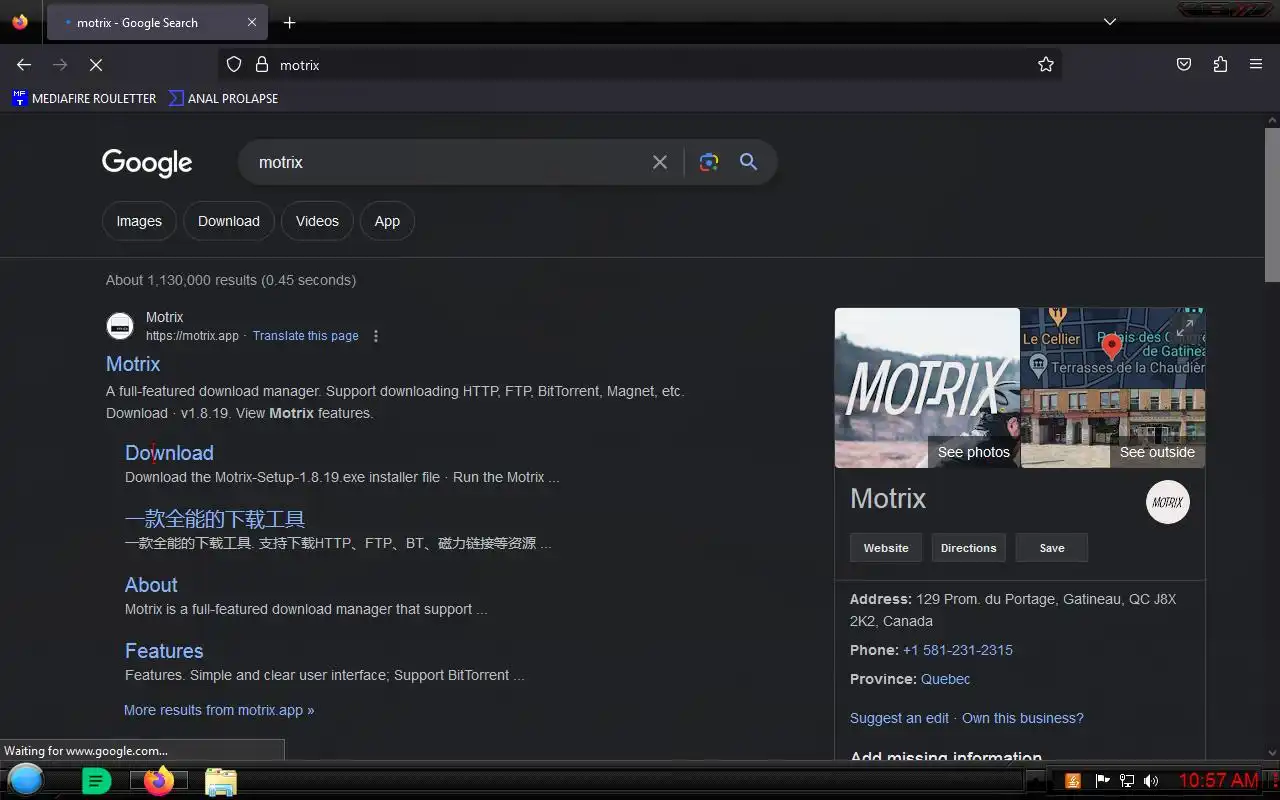Open Translate this page link
The width and height of the screenshot is (1280, 800).
coord(305,336)
